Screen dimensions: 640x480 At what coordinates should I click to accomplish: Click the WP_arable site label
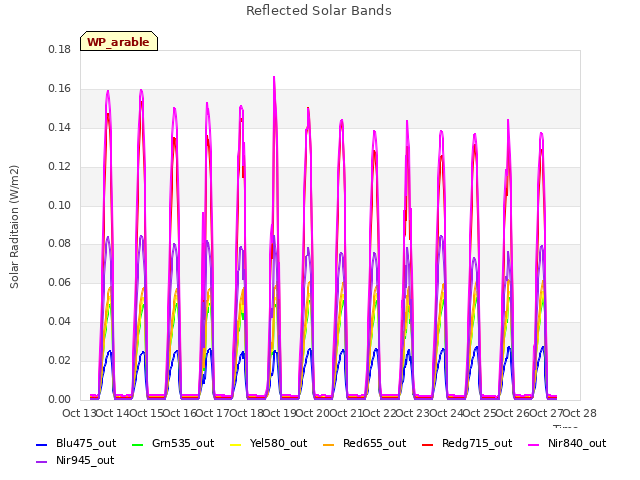(119, 41)
